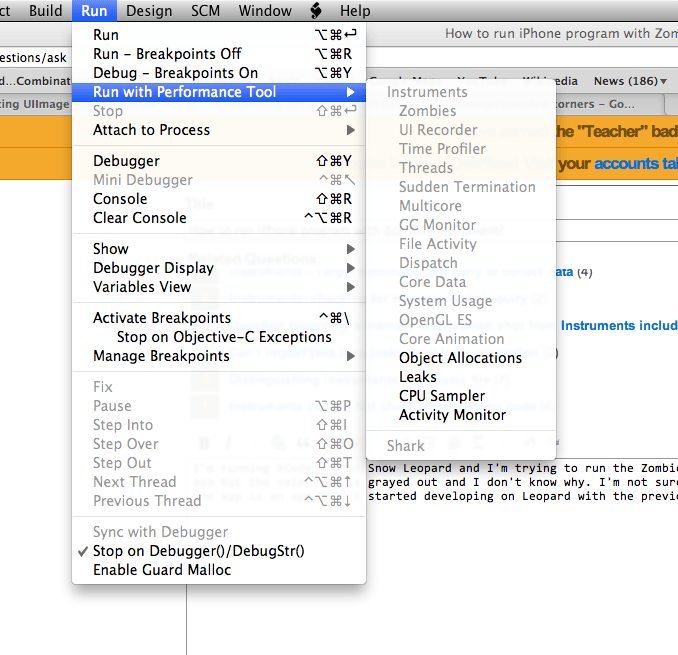This screenshot has width=678, height=655.
Task: Open the Build menu
Action: click(45, 10)
